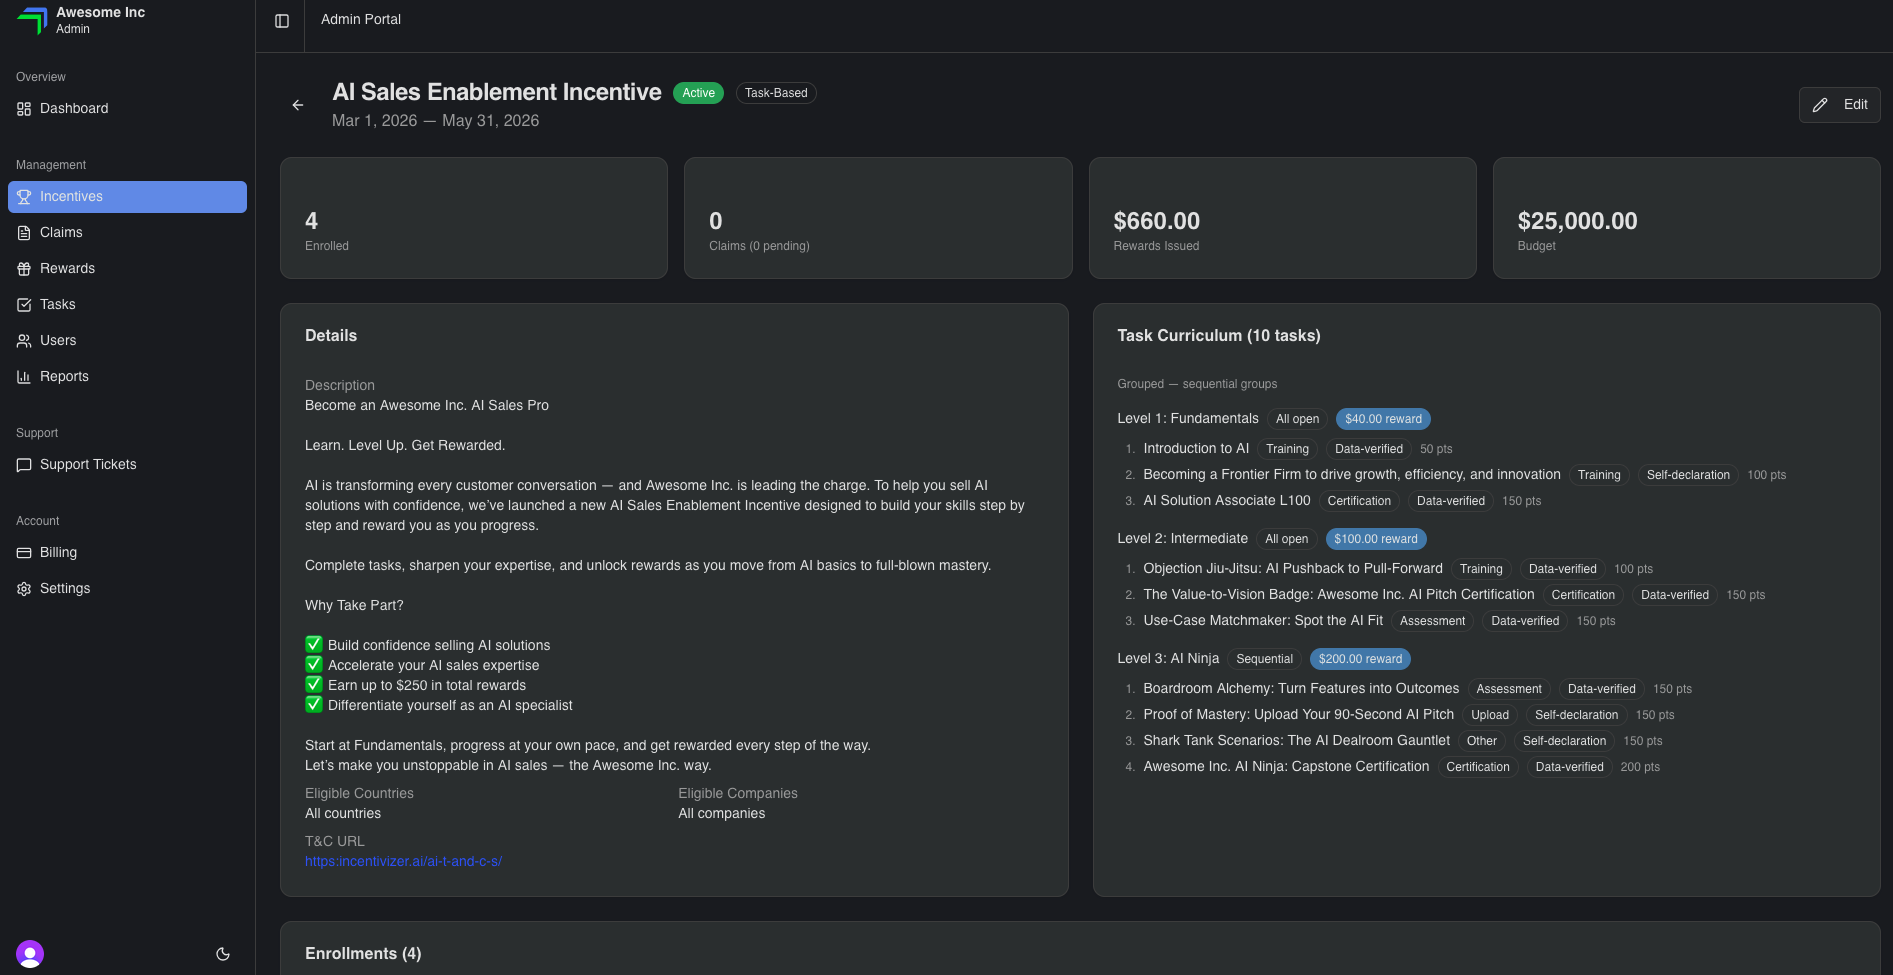This screenshot has height=975, width=1893.
Task: Click the Assessment tag on Use-Case Matchmaker
Action: click(x=1432, y=621)
